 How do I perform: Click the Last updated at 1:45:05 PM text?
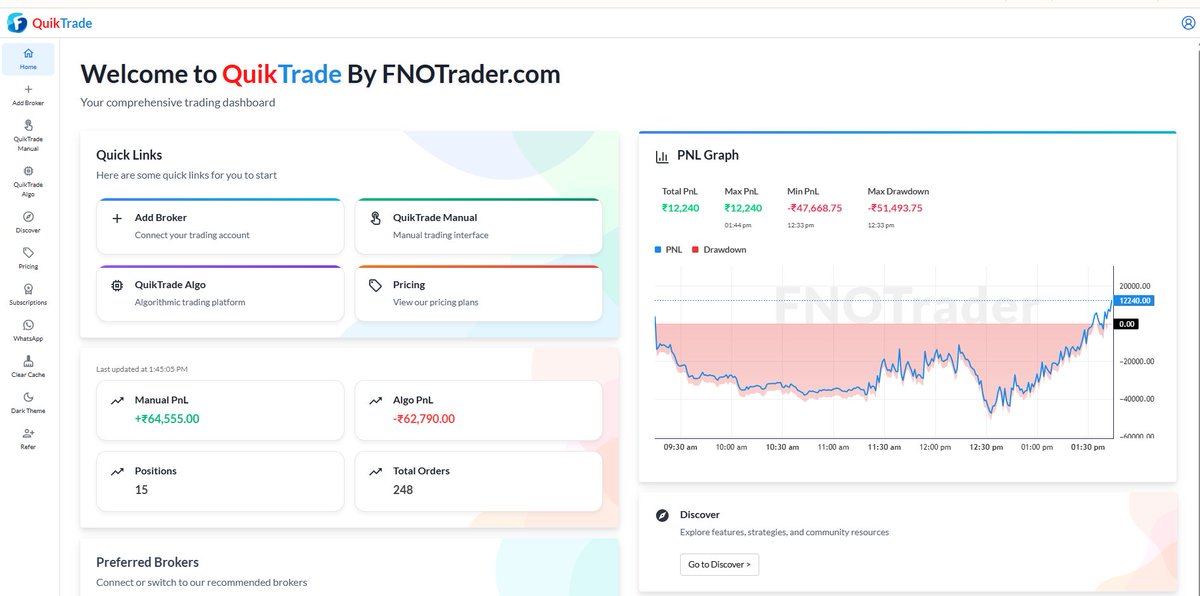tap(142, 369)
